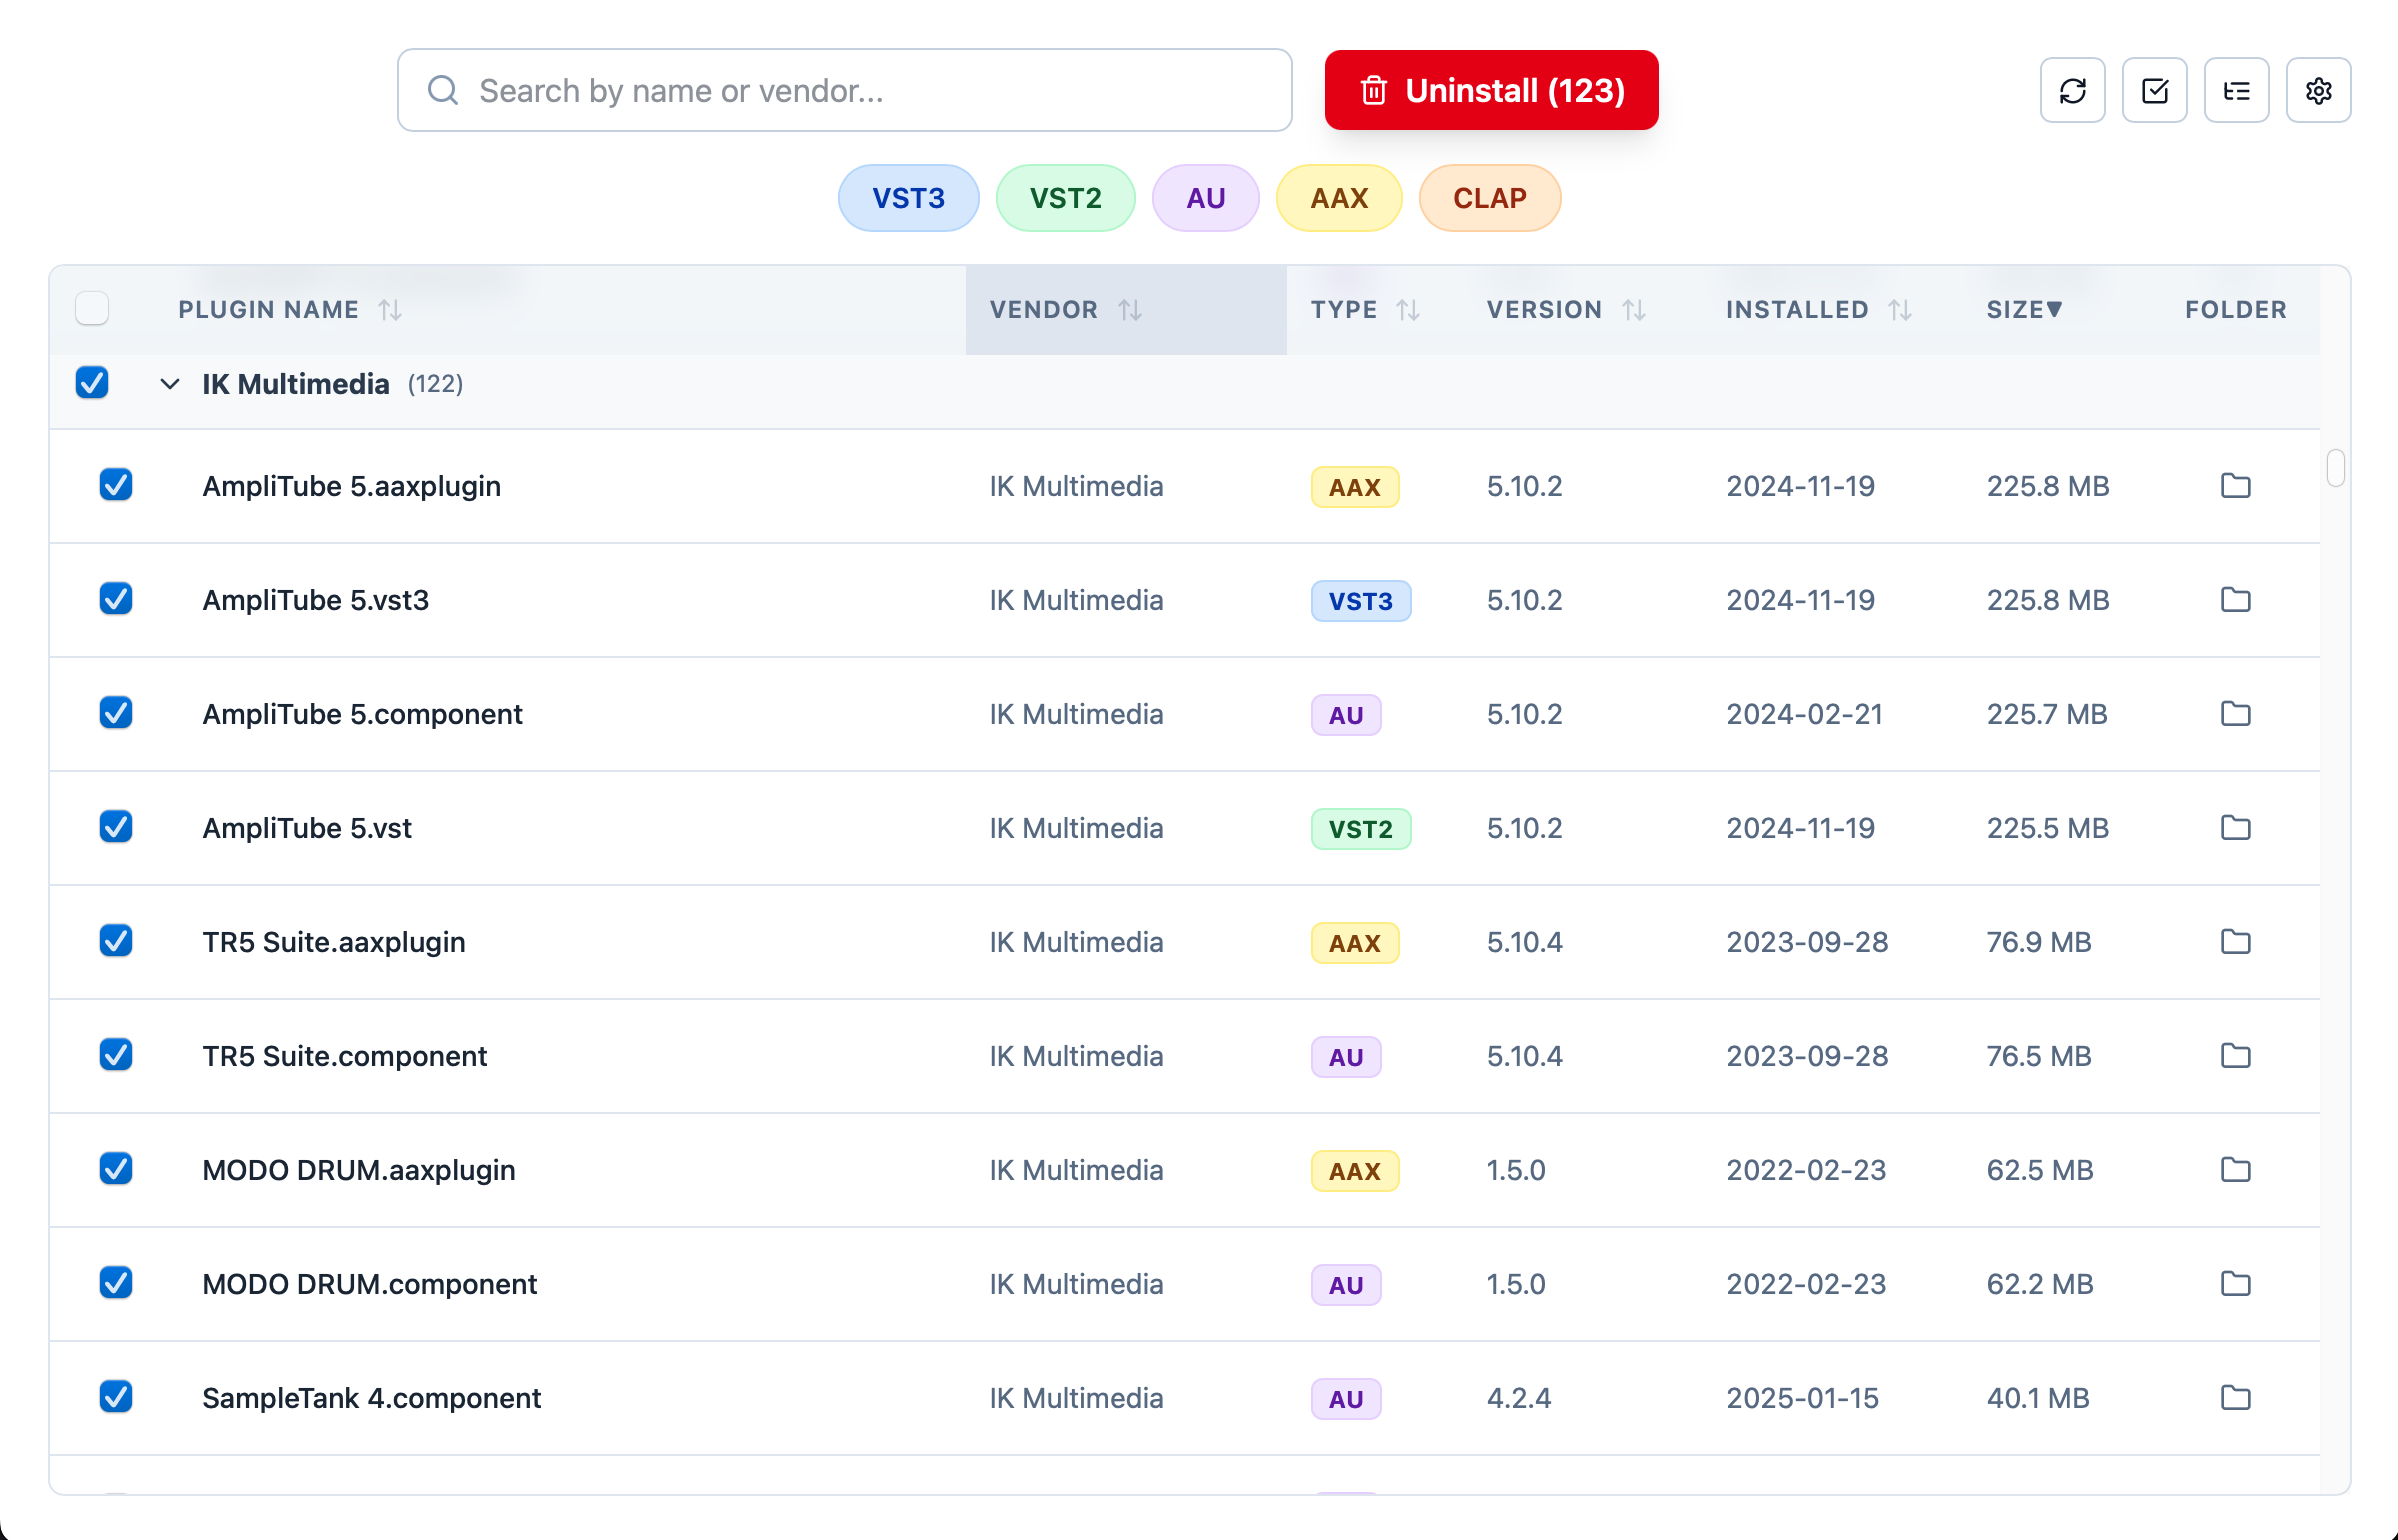The image size is (2398, 1540).
Task: Click the Plugin Name sort arrows icon
Action: click(x=390, y=310)
